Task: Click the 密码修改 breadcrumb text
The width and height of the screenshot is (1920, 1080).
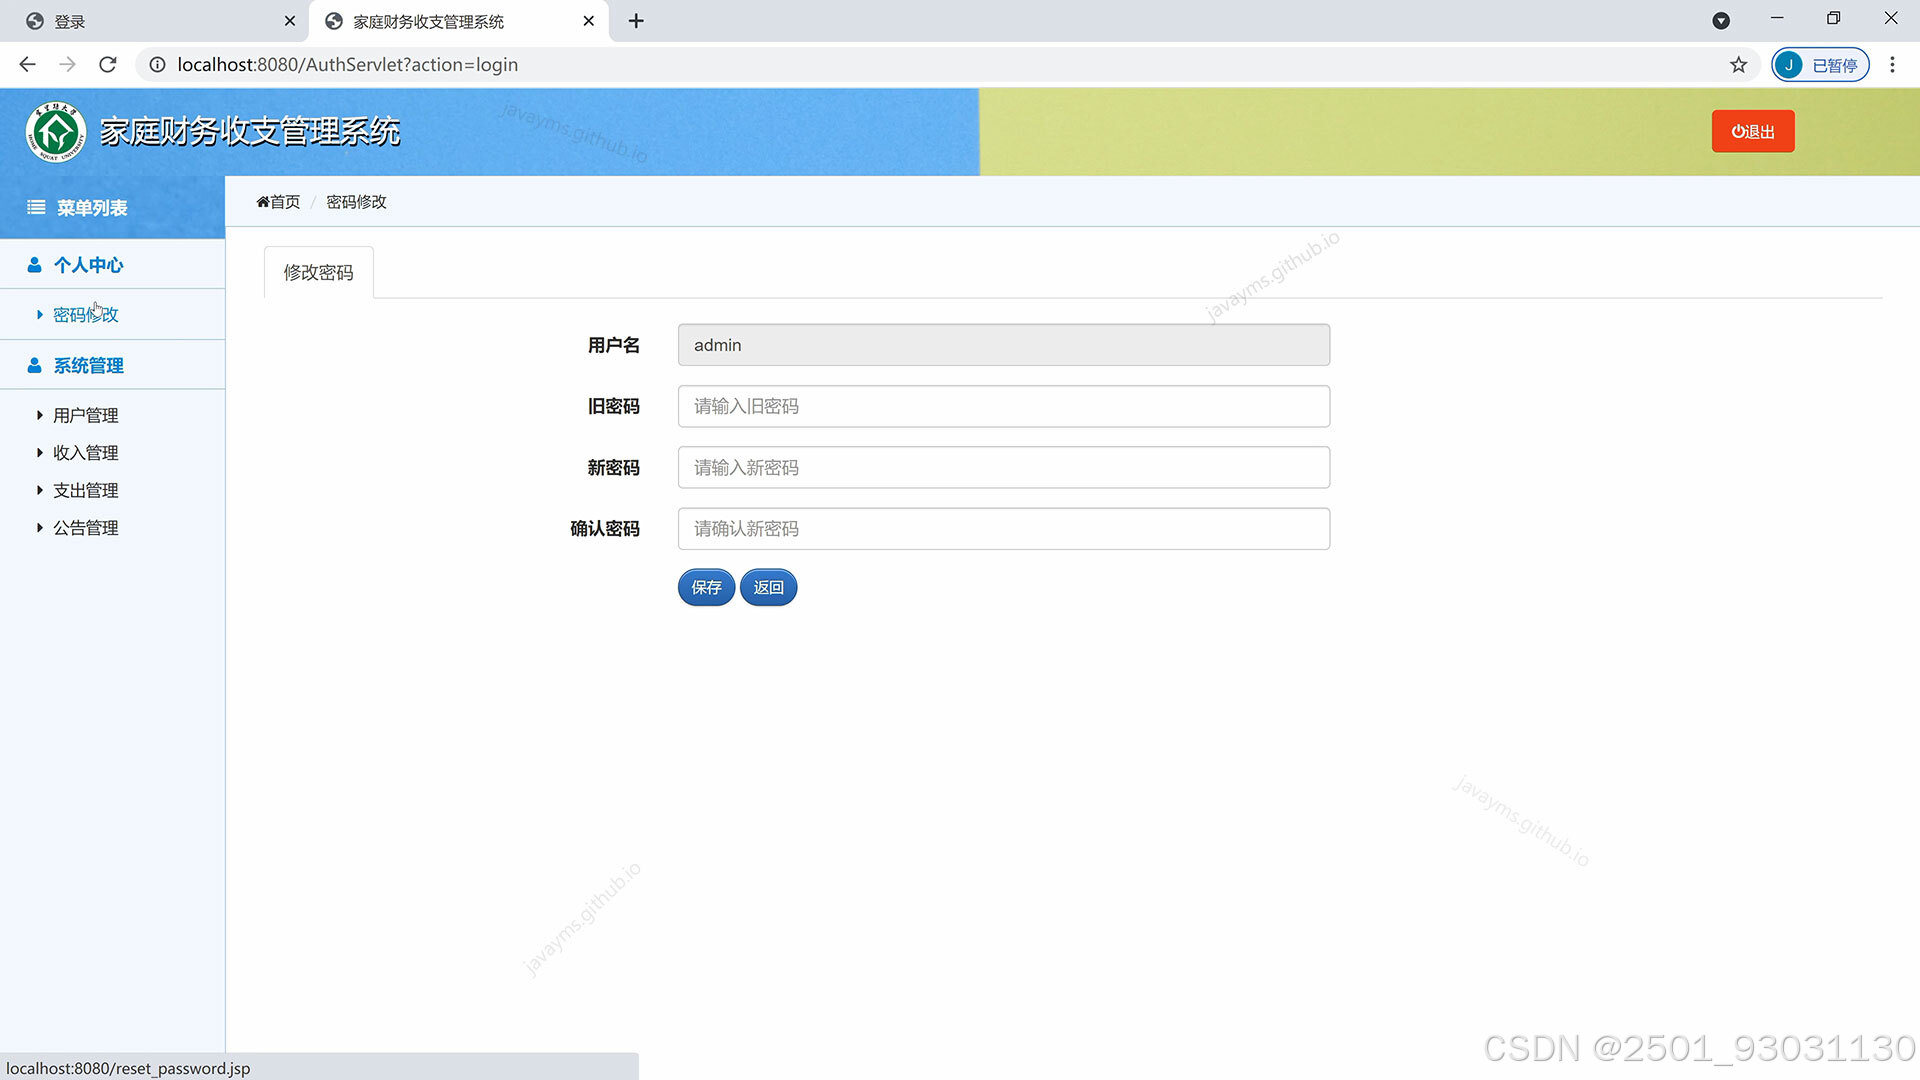Action: pos(356,202)
